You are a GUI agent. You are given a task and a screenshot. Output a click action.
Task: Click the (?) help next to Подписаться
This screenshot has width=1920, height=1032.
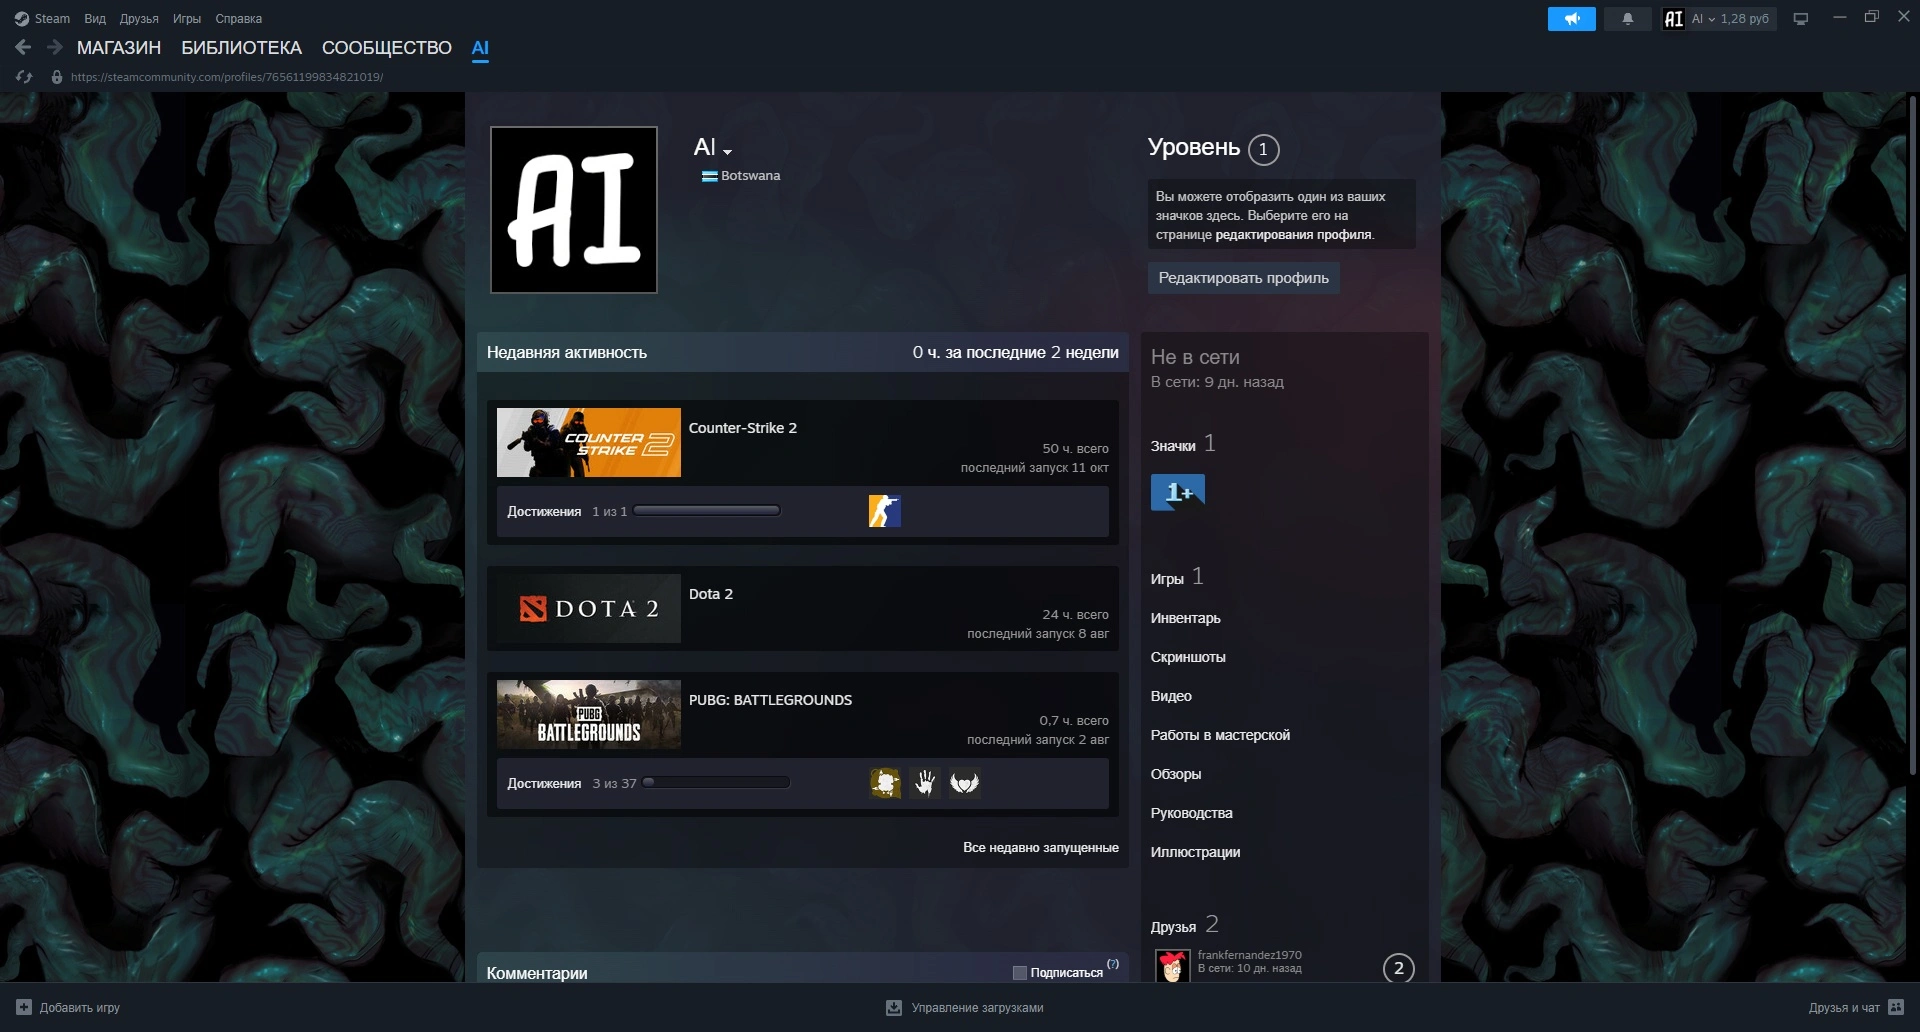pyautogui.click(x=1113, y=964)
